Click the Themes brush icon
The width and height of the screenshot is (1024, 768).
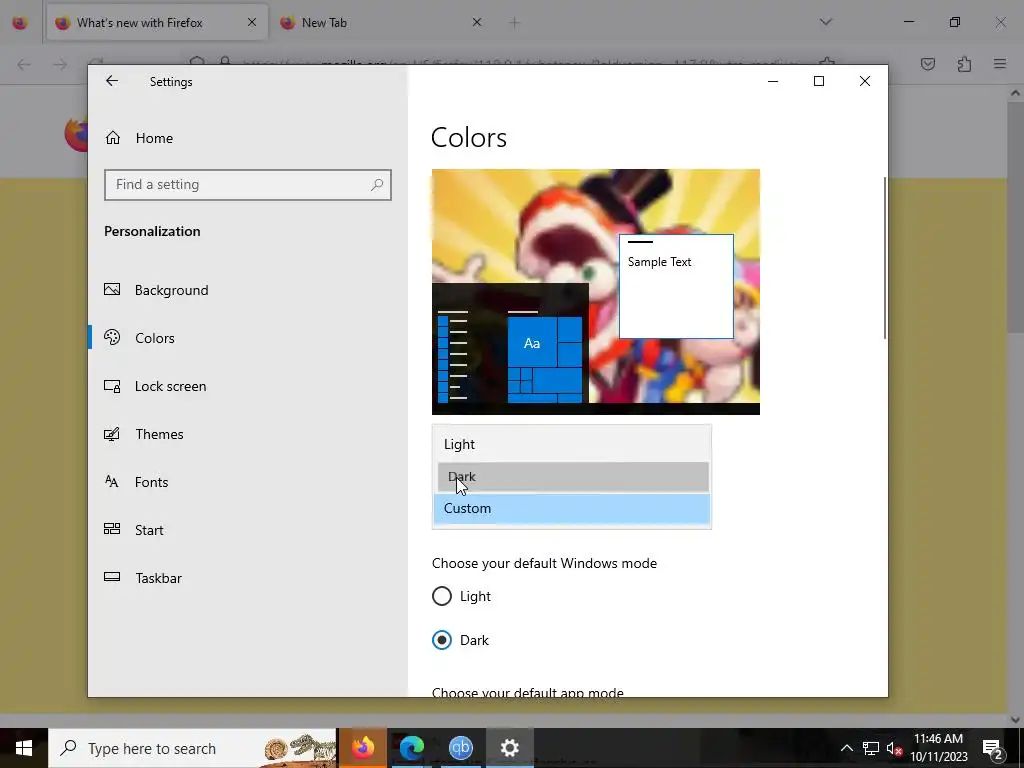[112, 434]
